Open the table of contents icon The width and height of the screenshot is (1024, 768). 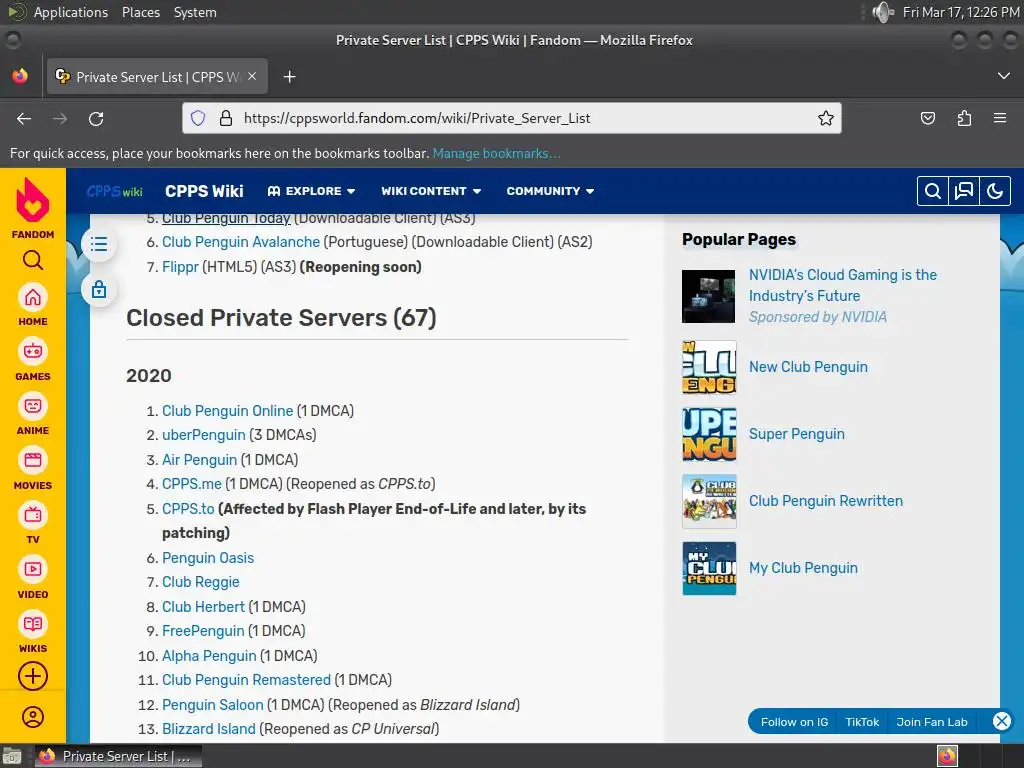point(99,244)
